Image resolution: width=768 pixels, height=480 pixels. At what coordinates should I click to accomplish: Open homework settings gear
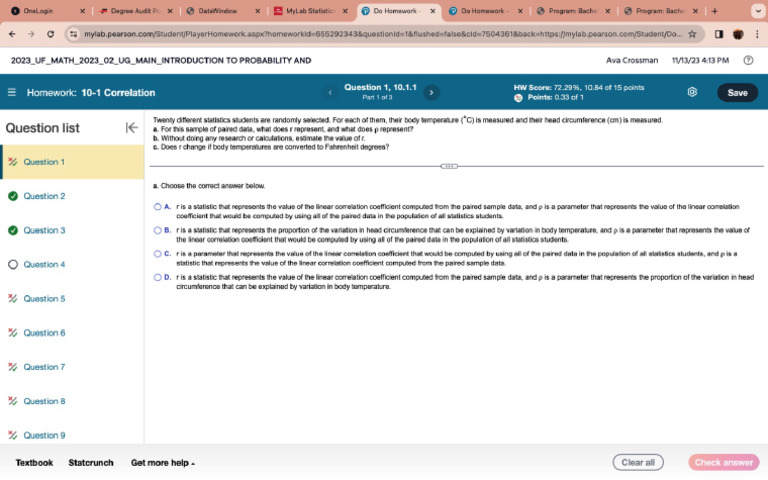(692, 92)
